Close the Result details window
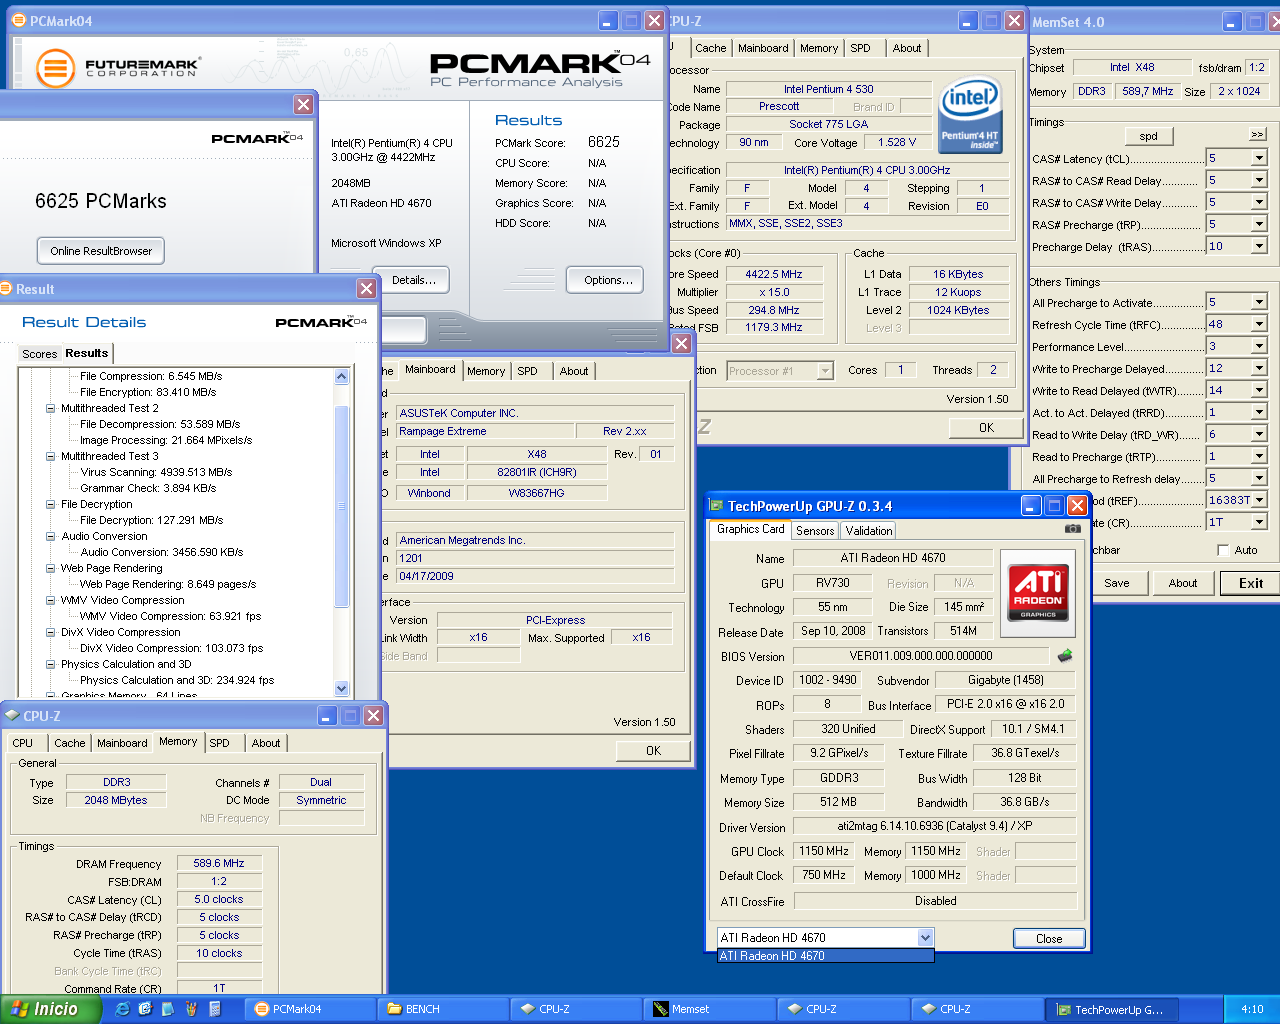Screen dimensions: 1280x1024 [x=366, y=288]
